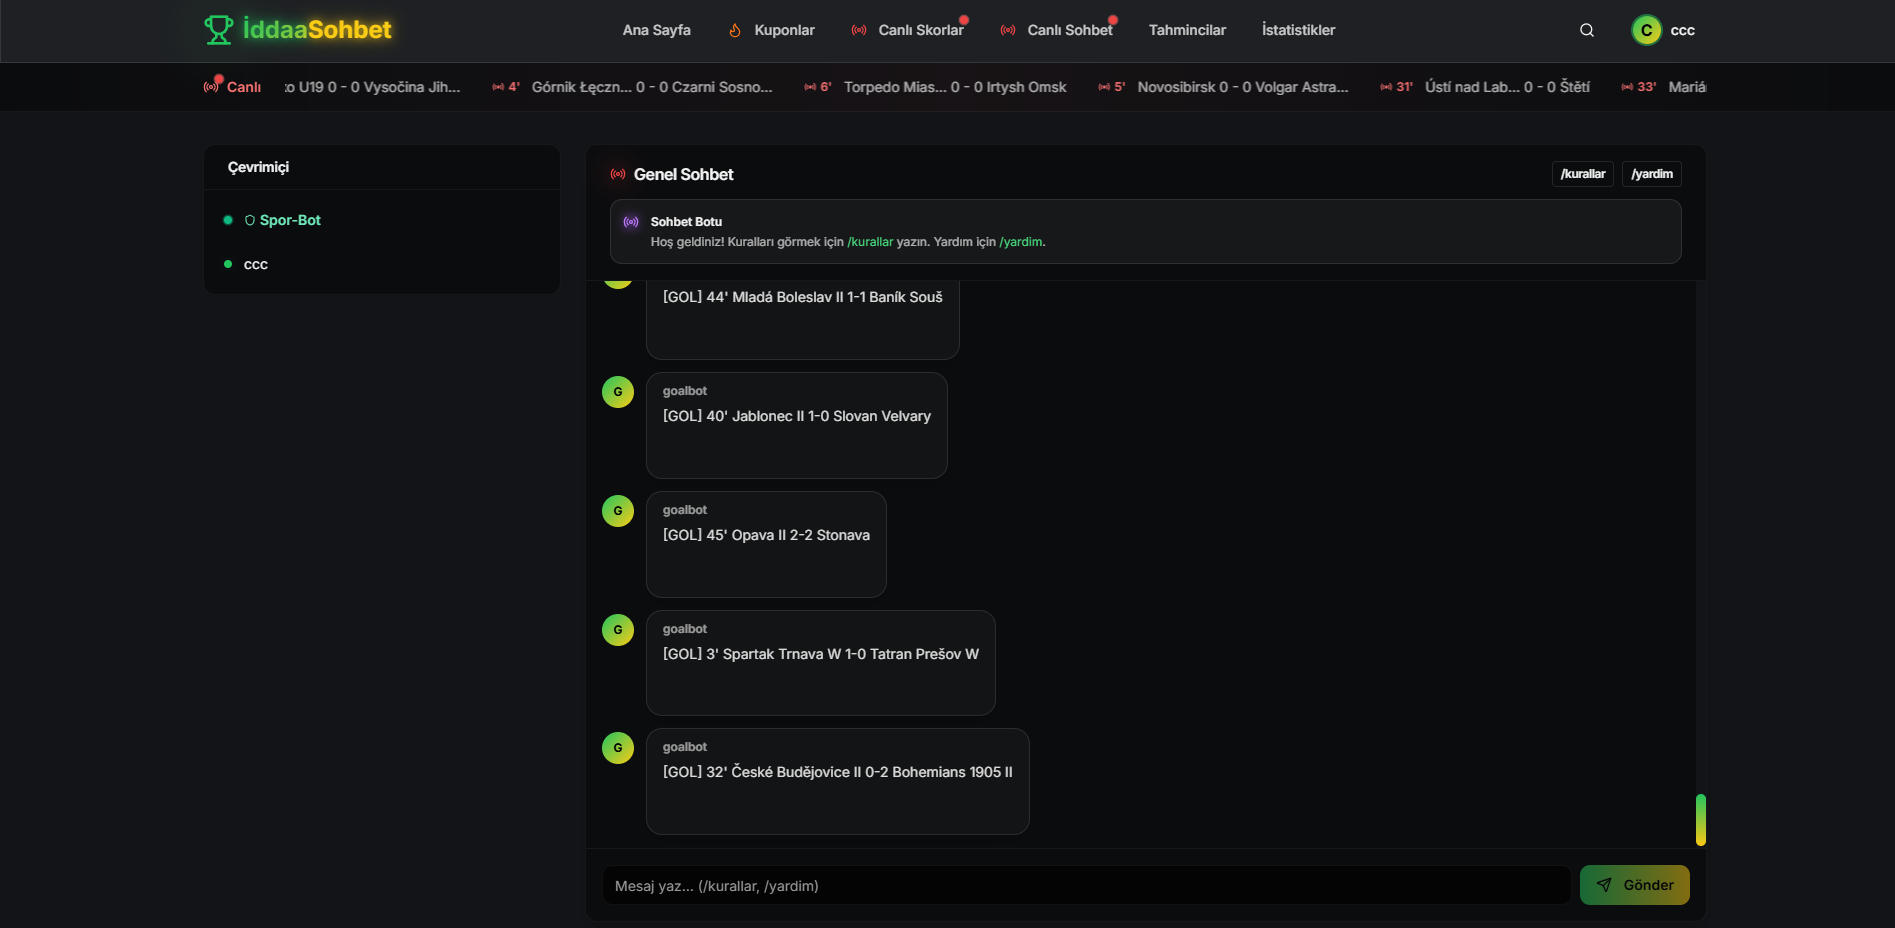
Task: Open search with the magnifier icon
Action: 1586,30
